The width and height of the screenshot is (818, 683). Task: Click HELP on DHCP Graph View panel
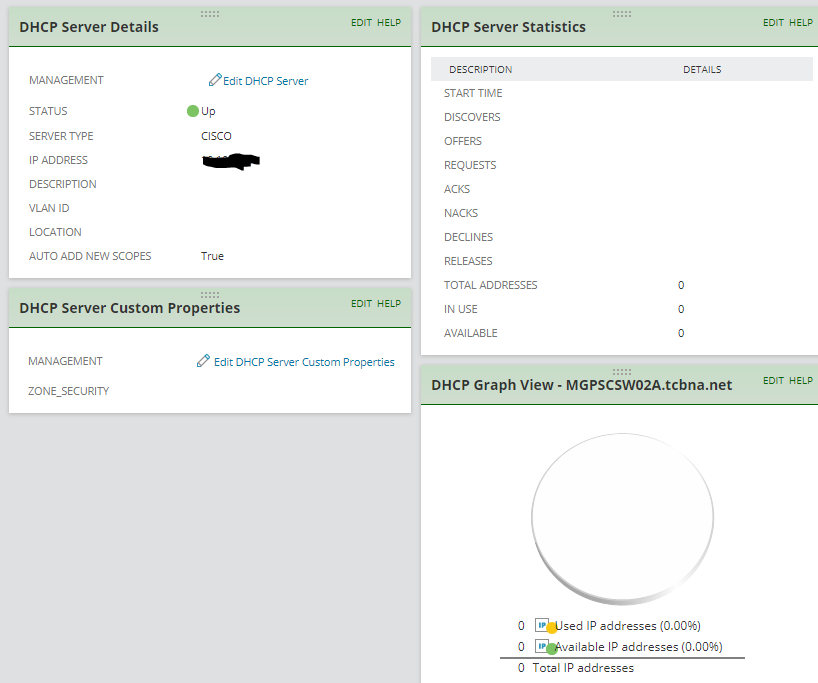pos(801,380)
